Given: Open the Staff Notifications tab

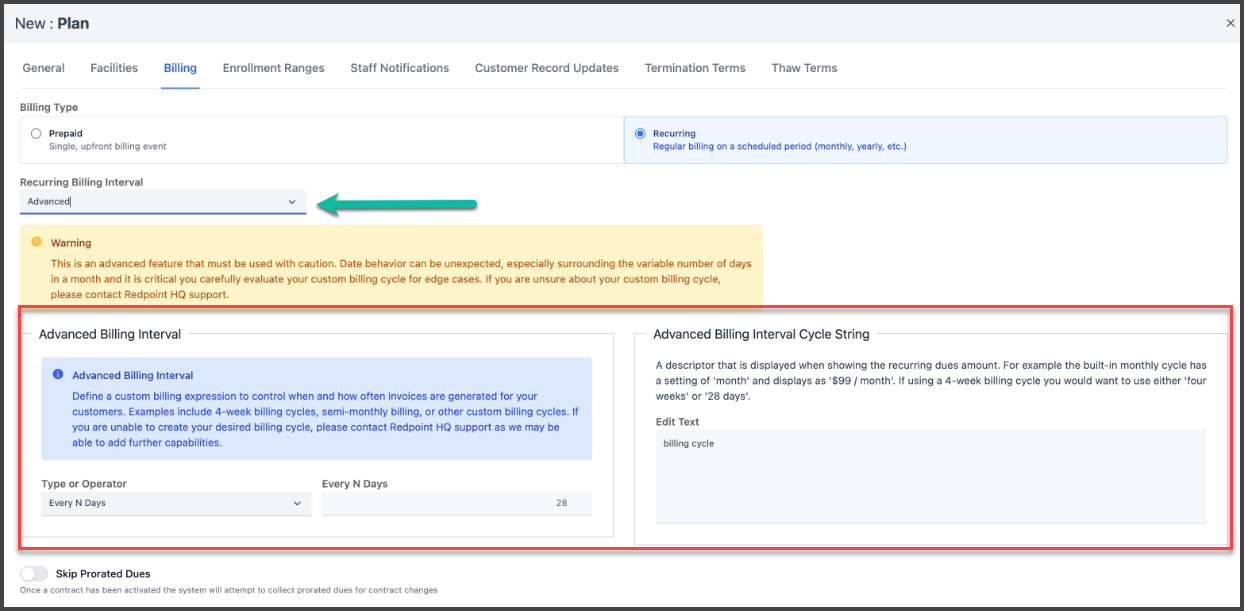Looking at the screenshot, I should coord(399,68).
